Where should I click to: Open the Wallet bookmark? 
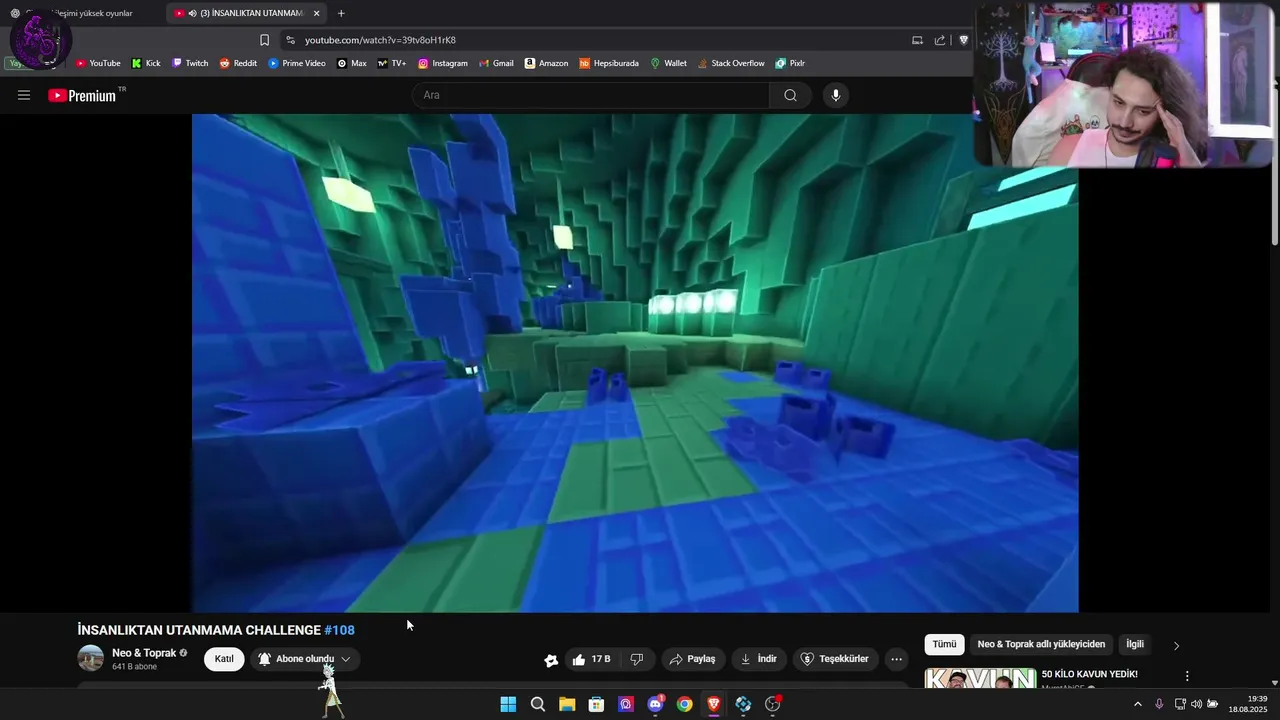click(x=668, y=63)
